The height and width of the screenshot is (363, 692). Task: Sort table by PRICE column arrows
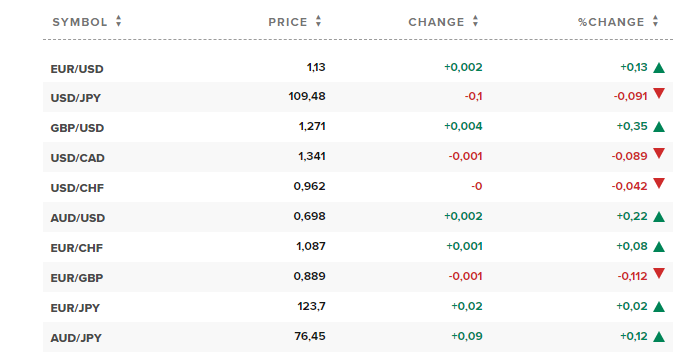coord(318,21)
